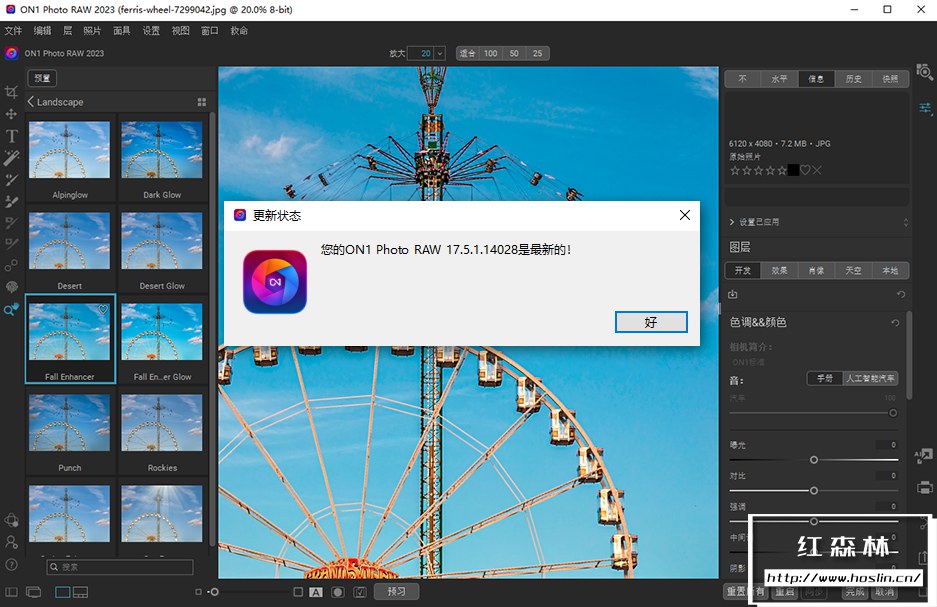Toggle the soft-proofing A button
The image size is (937, 607).
click(x=316, y=592)
